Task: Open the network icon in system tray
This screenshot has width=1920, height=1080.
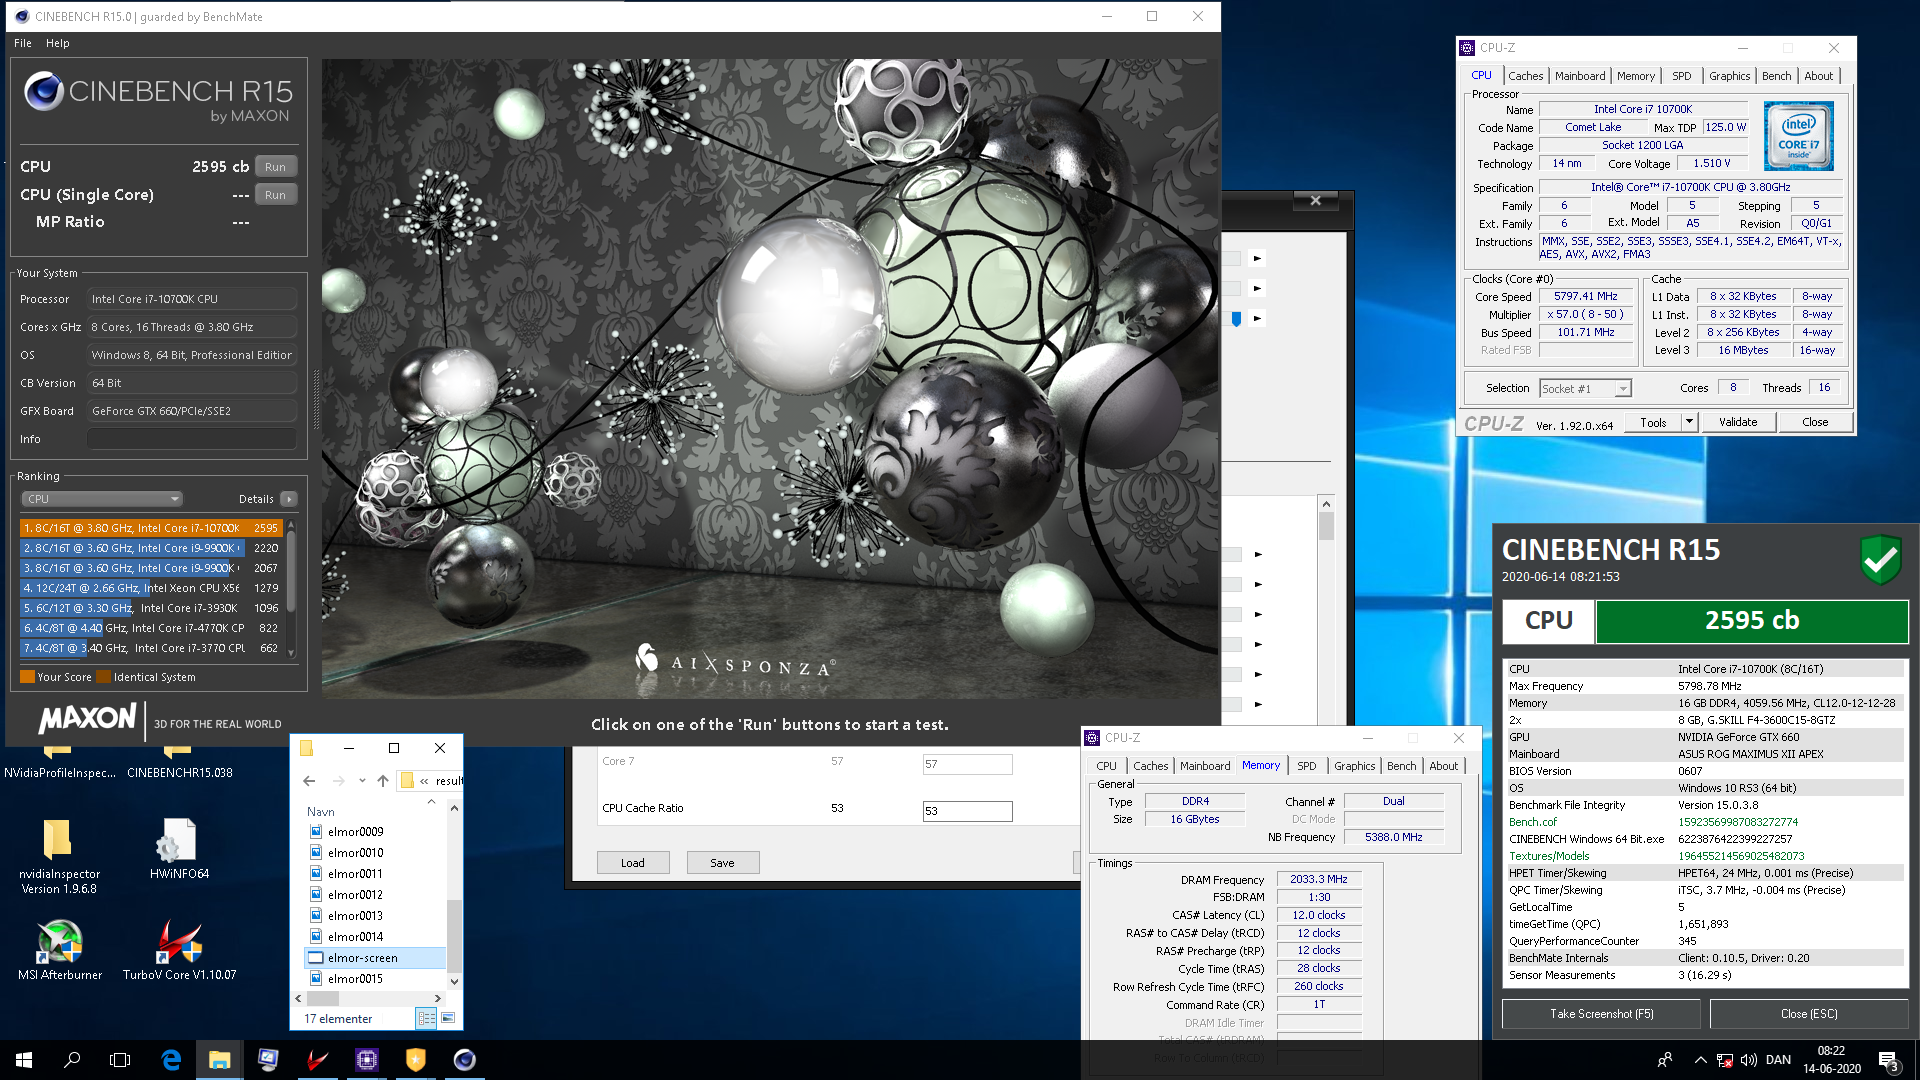Action: [x=1725, y=1060]
